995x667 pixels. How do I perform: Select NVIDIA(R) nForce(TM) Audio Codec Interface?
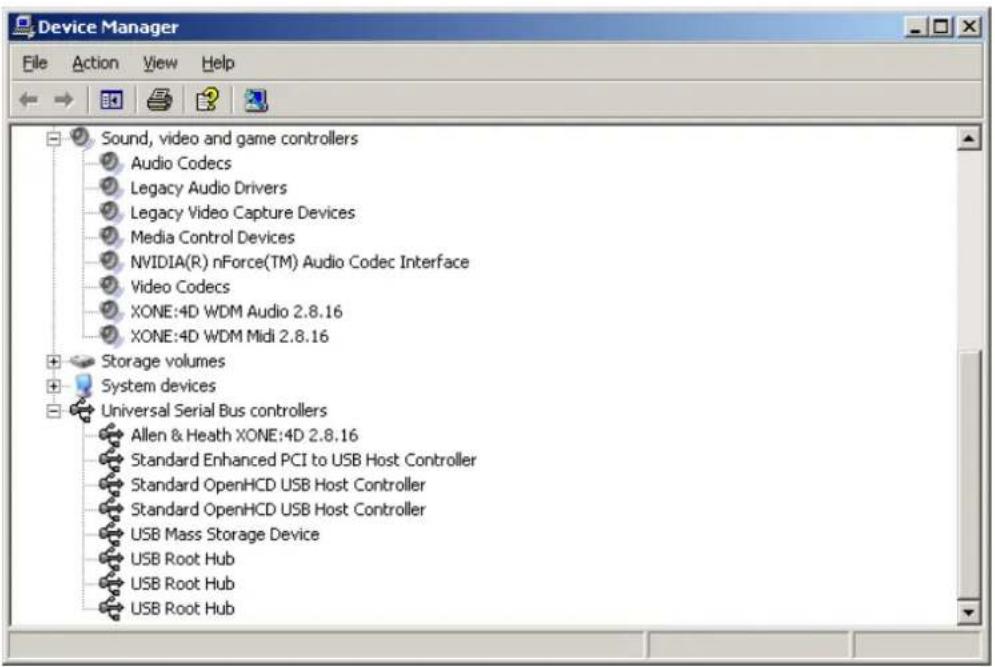coord(300,262)
